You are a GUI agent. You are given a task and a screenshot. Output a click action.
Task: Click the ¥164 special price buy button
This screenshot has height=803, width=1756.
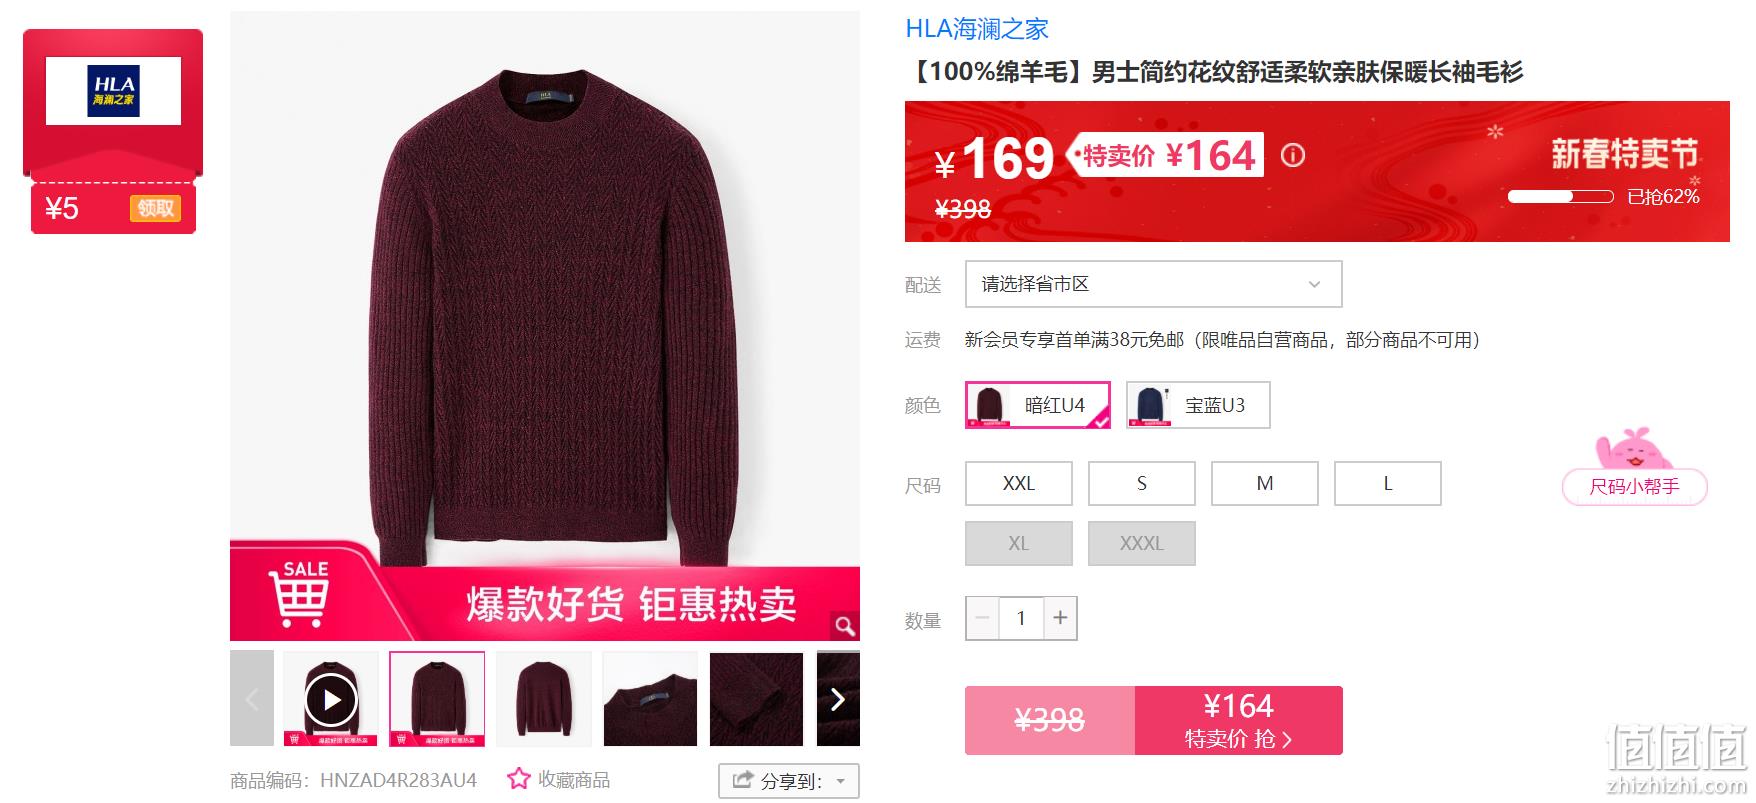[1238, 720]
